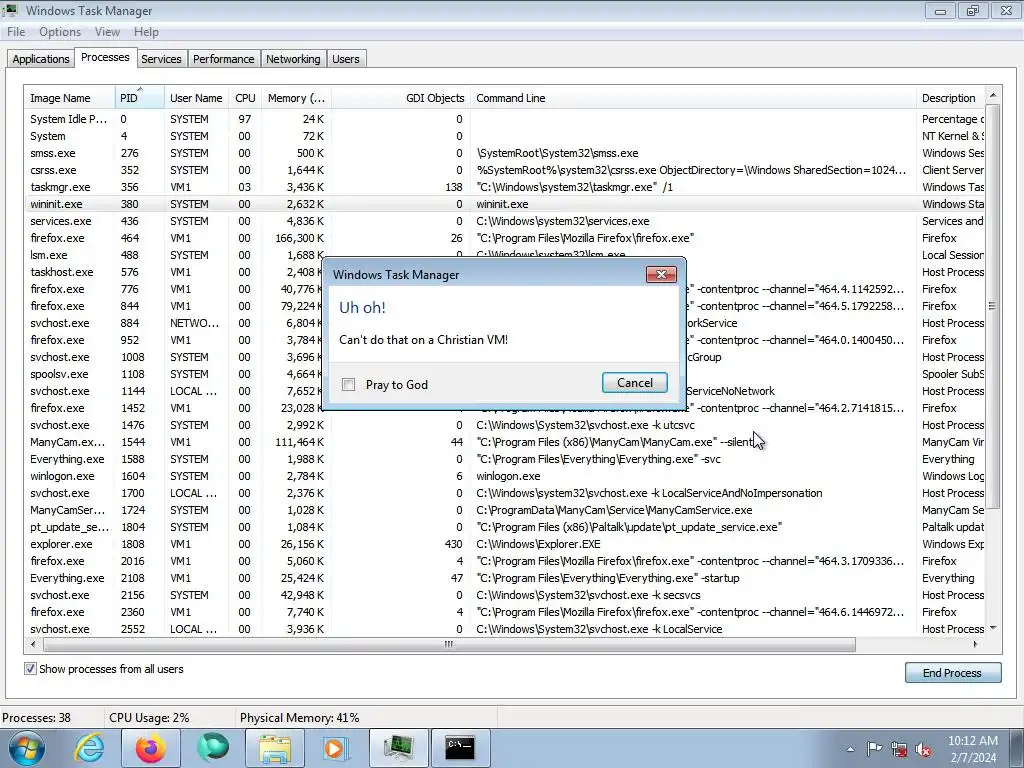Viewport: 1024px width, 768px height.
Task: Switch to the Applications tab
Action: pyautogui.click(x=40, y=59)
